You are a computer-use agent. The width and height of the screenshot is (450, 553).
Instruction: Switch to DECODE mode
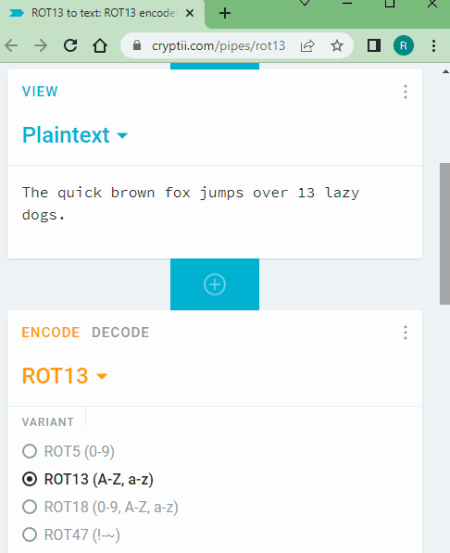(121, 333)
